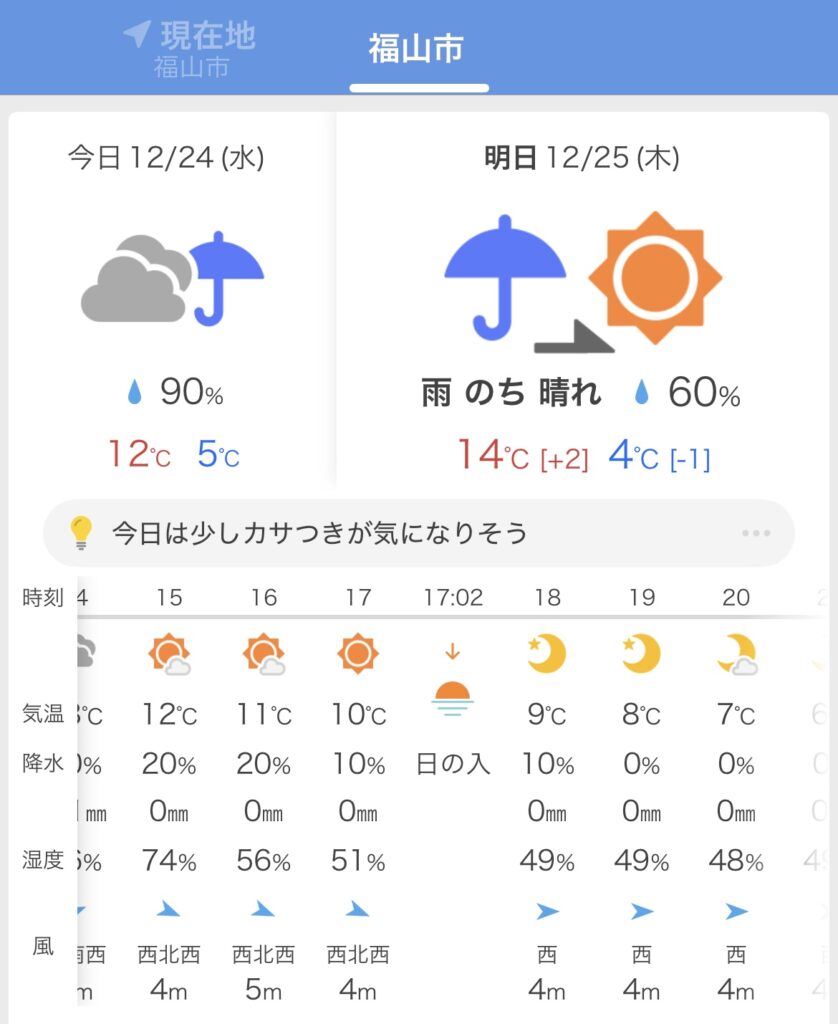
Task: Tap the 17時 sunny weather icon
Action: (x=358, y=654)
